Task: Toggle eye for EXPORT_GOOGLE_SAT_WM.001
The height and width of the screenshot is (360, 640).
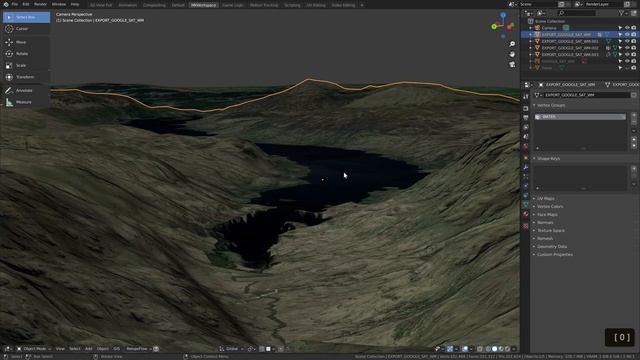Action: [627, 41]
